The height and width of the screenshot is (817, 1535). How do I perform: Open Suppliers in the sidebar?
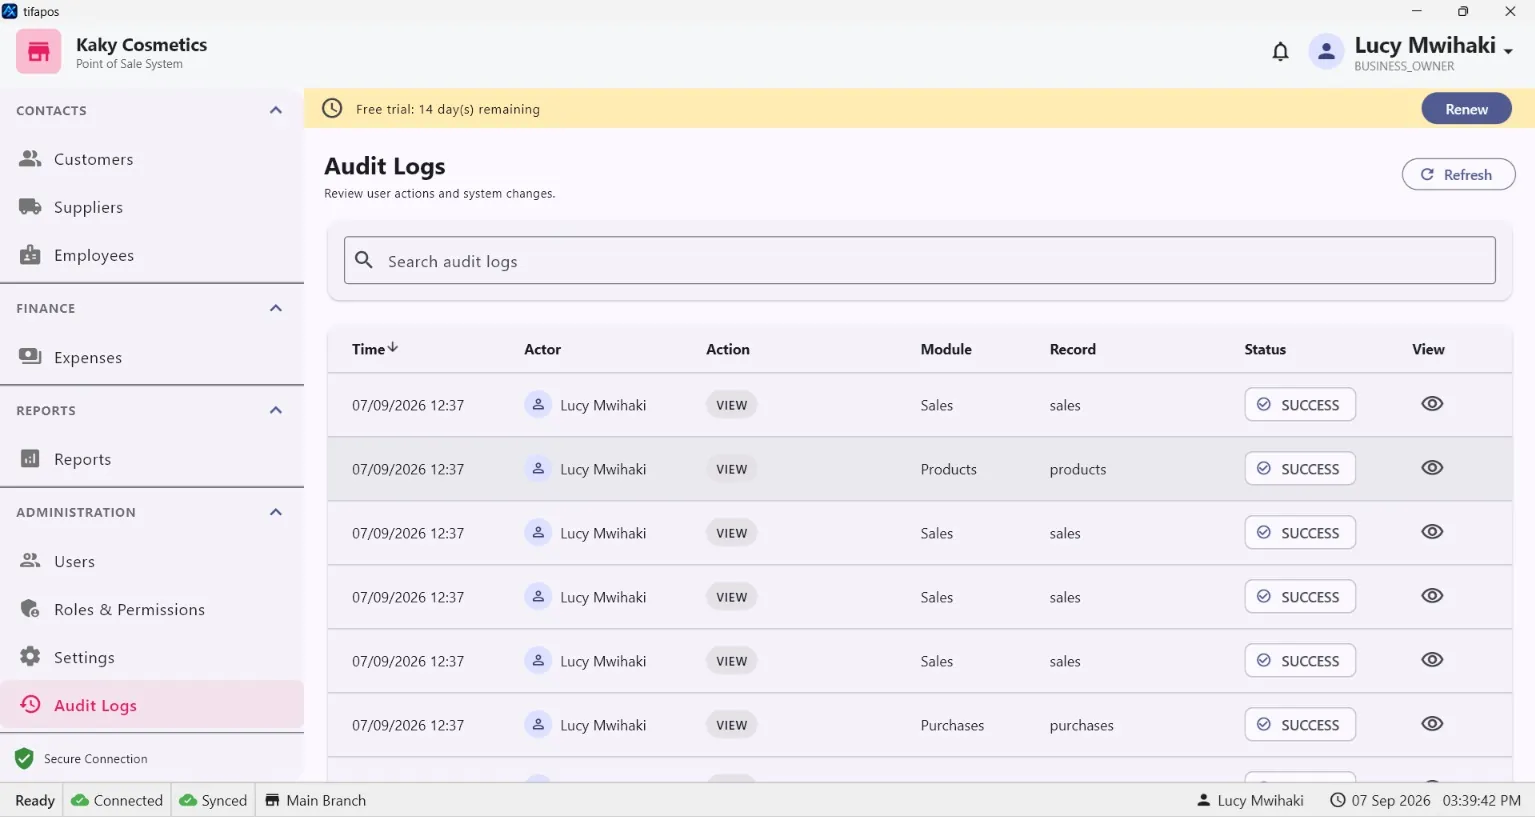[152, 207]
